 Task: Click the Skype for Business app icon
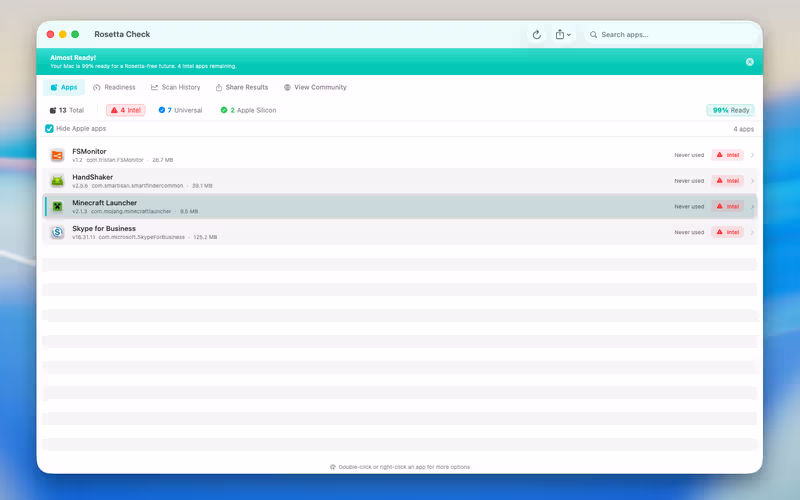tap(57, 232)
